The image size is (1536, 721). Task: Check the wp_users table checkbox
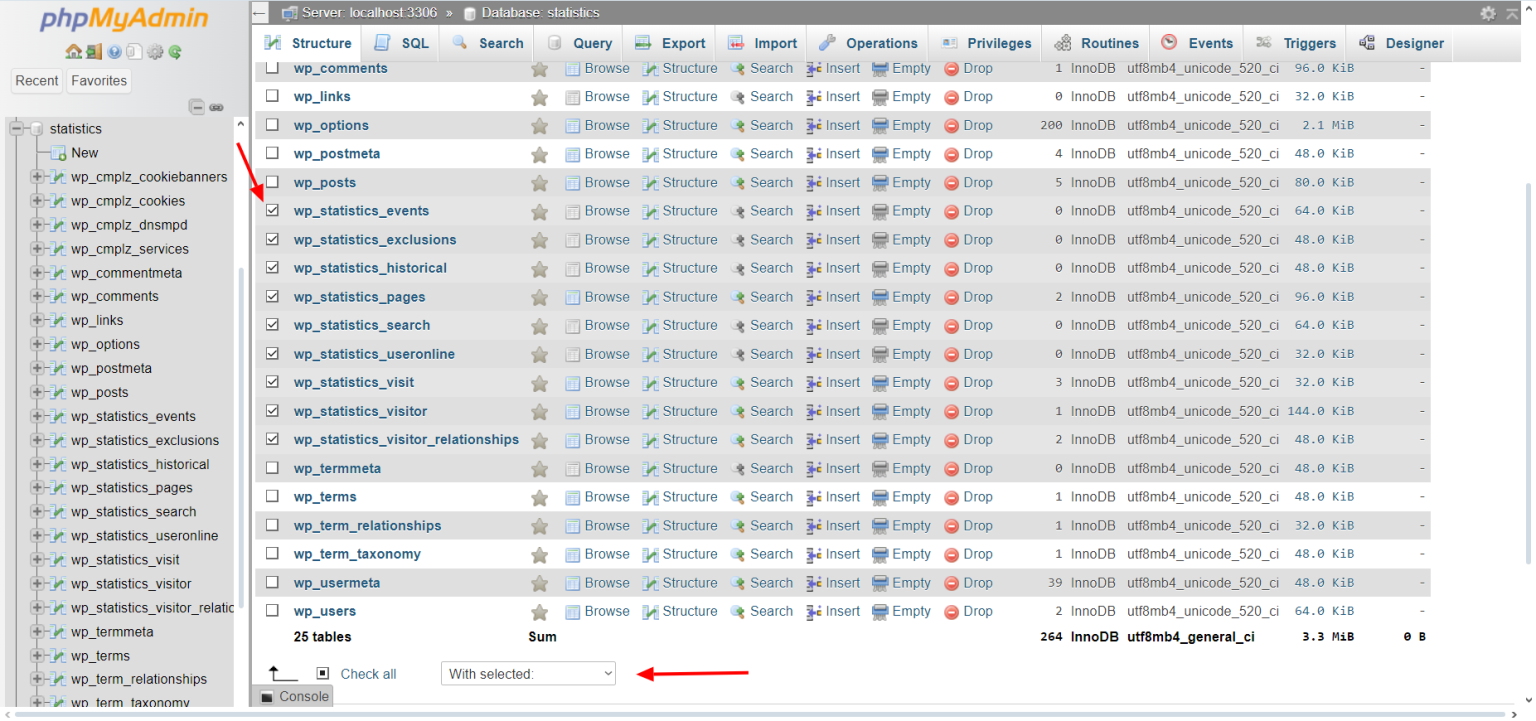272,611
